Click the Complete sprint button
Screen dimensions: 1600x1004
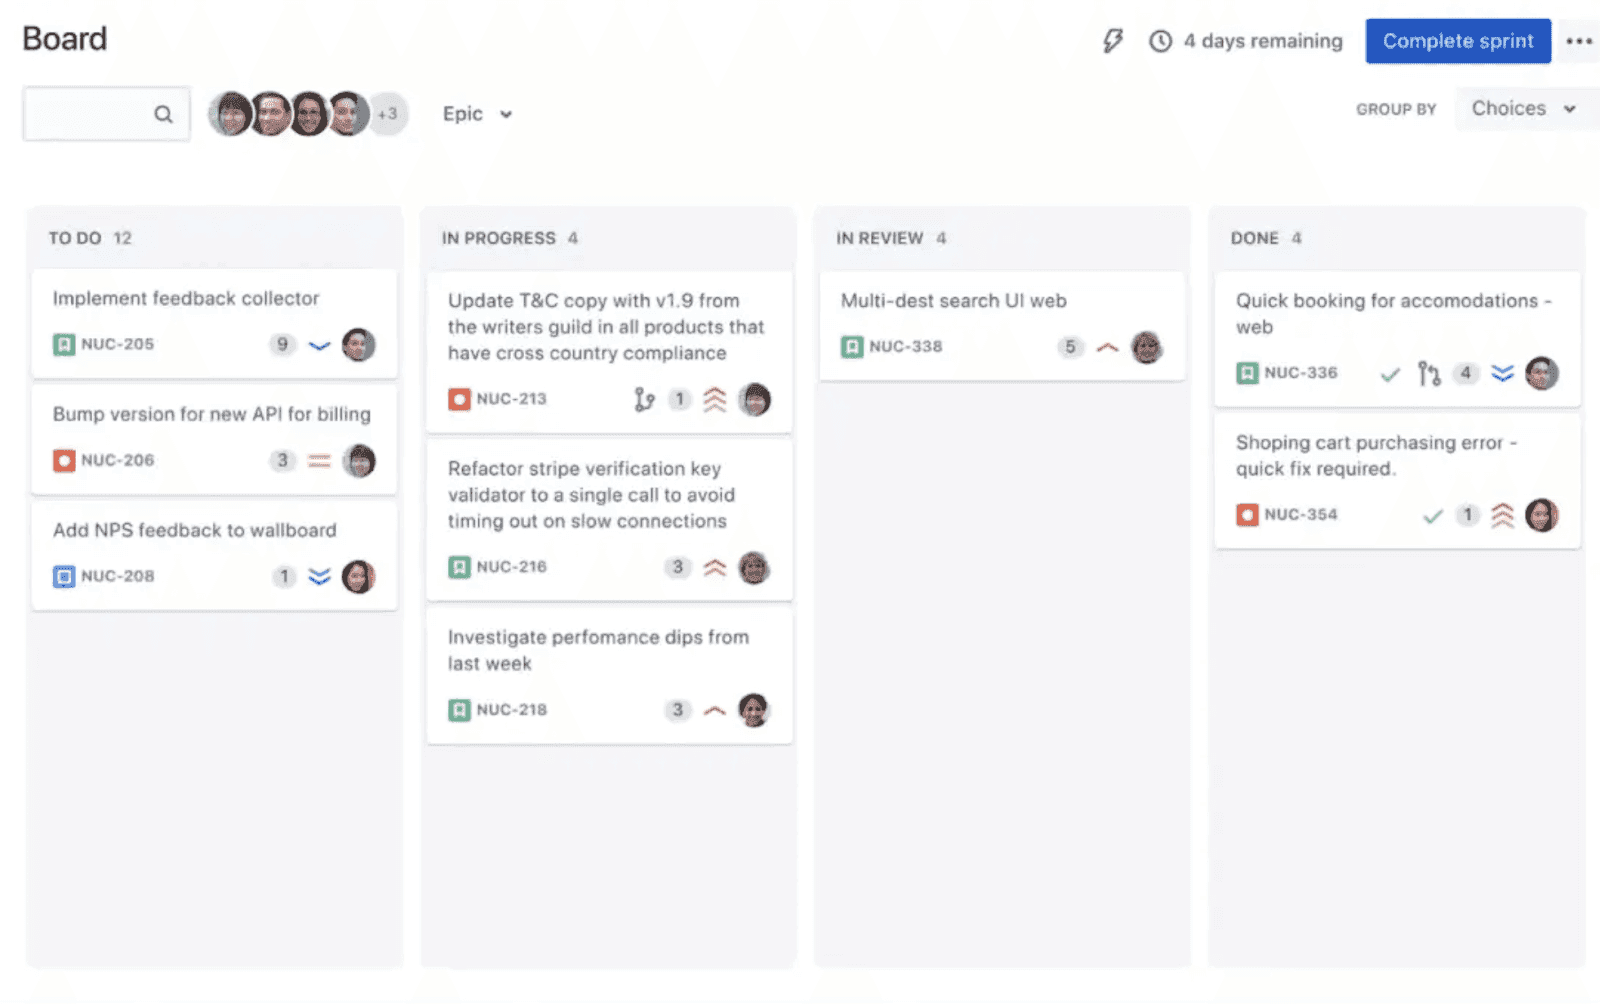point(1457,41)
